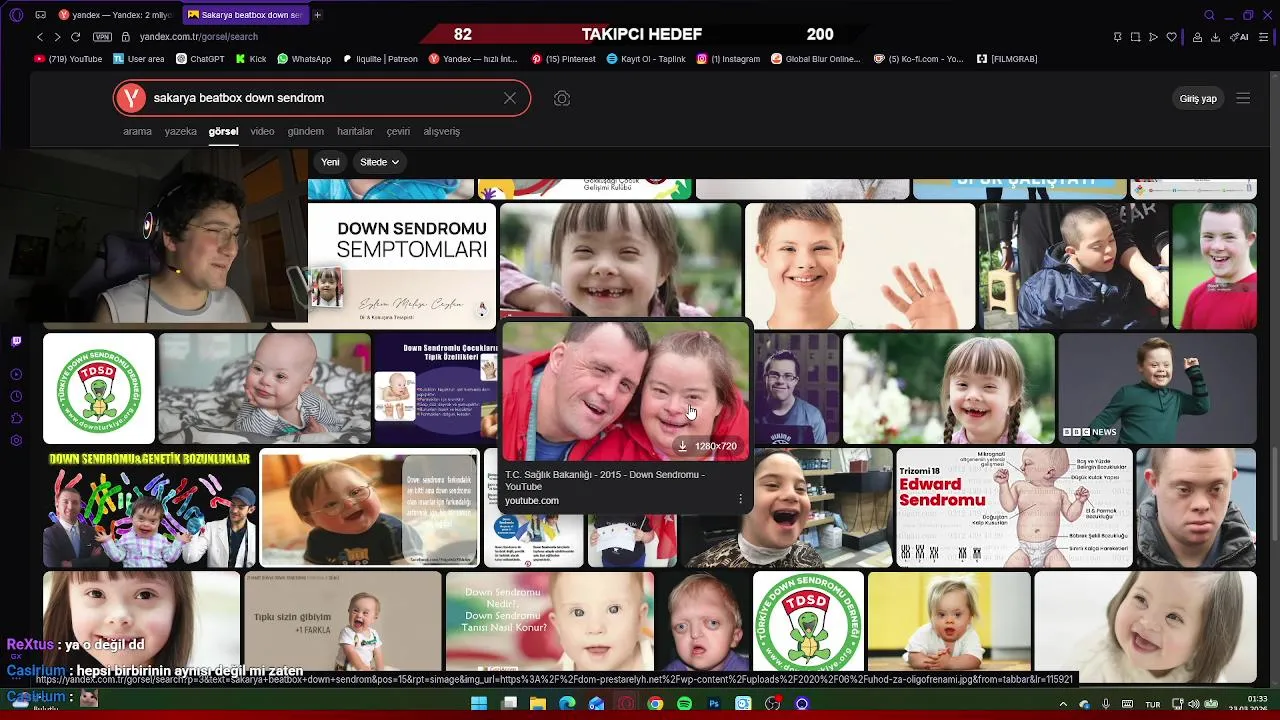Click the Twitch icon in the sidebar

[x=16, y=342]
